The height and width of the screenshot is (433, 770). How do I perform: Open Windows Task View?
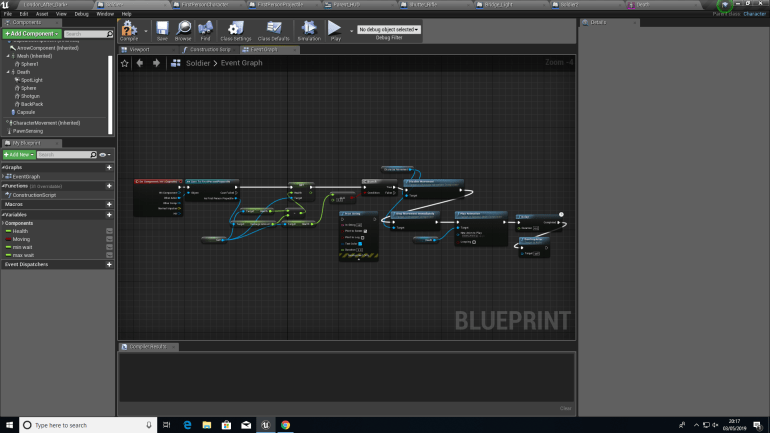166,425
